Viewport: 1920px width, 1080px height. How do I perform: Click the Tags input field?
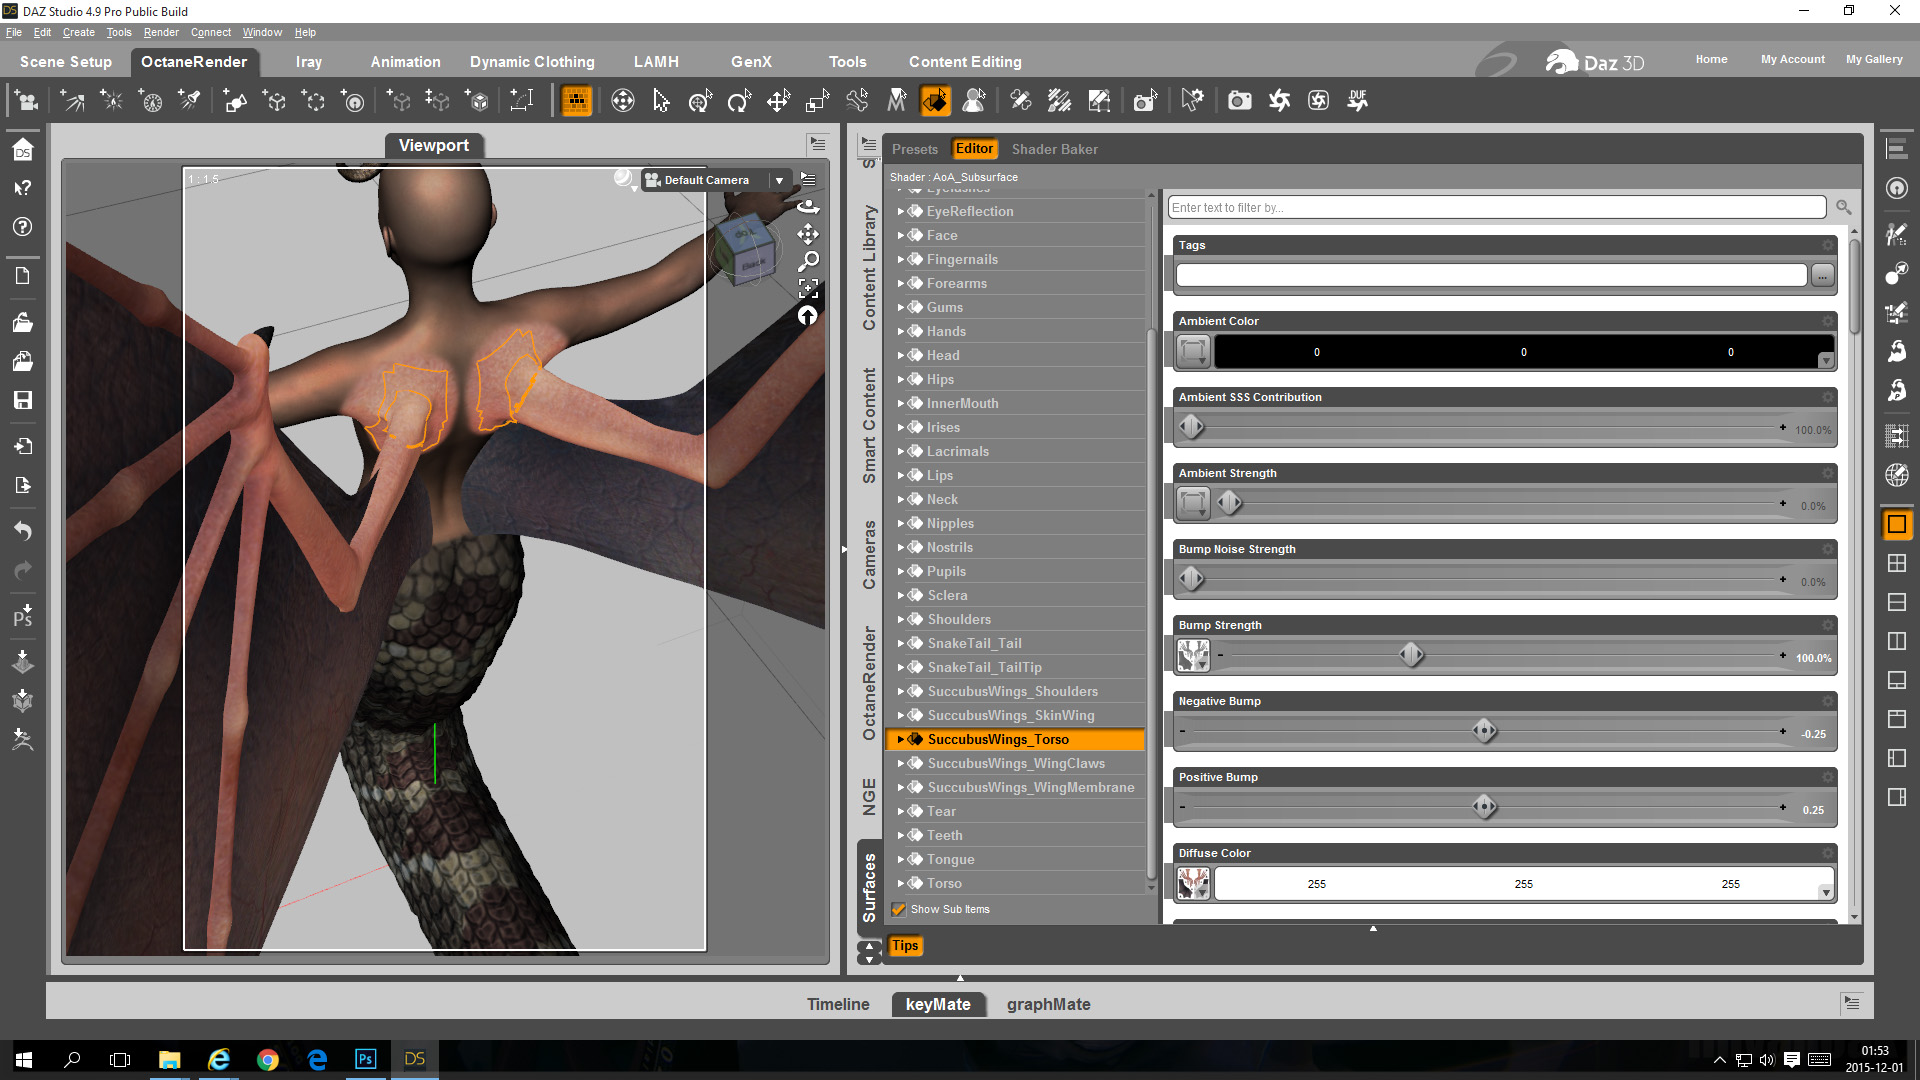(x=1491, y=275)
